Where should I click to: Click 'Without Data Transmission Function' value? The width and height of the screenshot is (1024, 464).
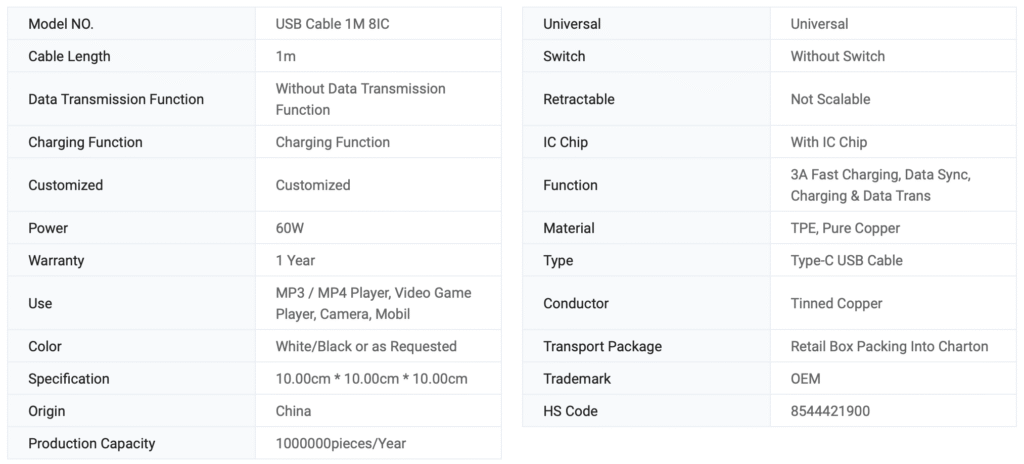point(360,99)
